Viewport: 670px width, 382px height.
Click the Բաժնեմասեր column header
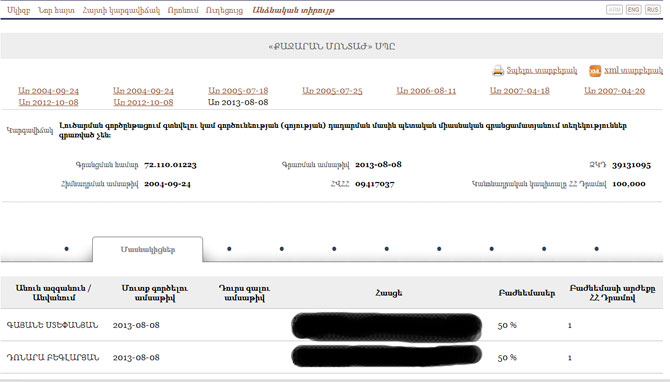526,293
